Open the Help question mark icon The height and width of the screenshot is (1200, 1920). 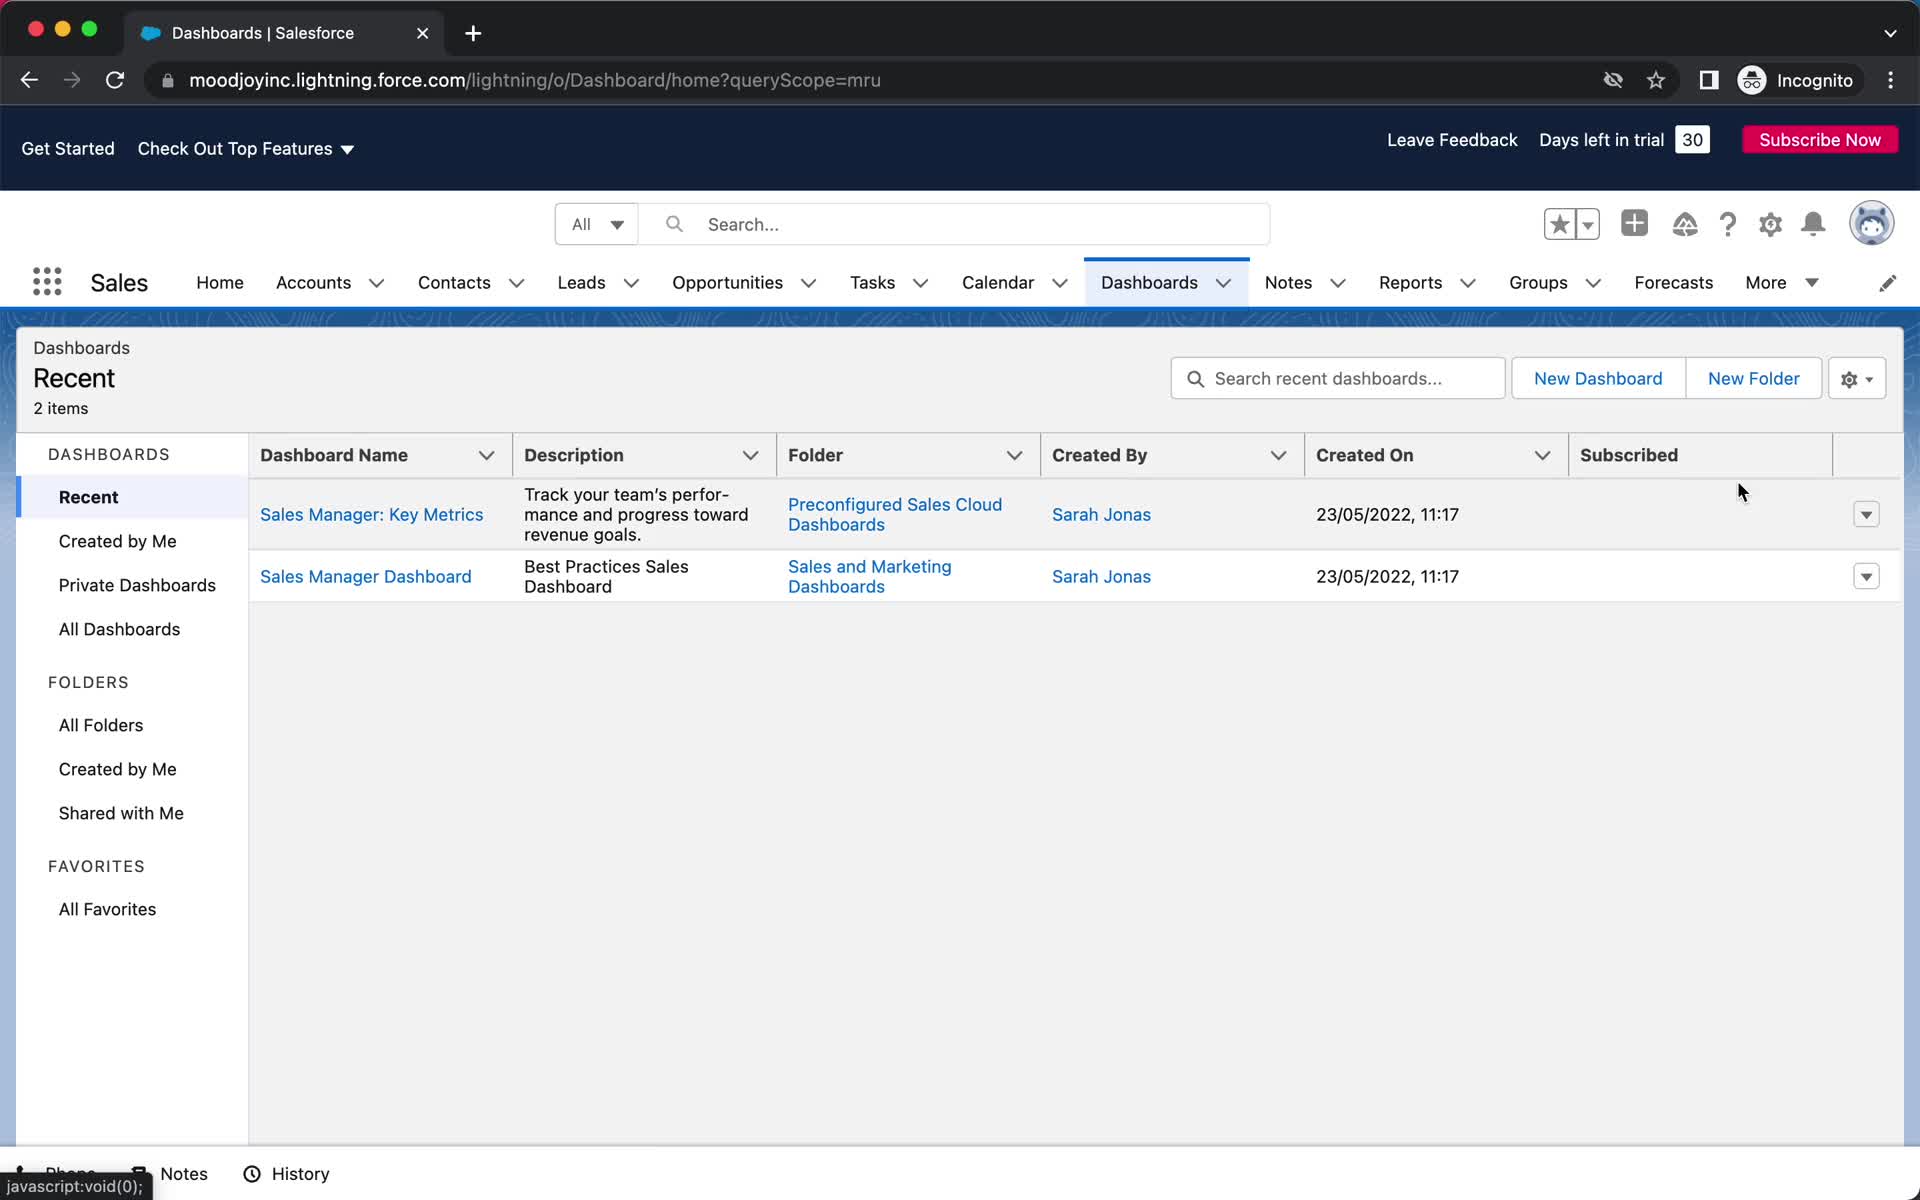click(x=1727, y=224)
